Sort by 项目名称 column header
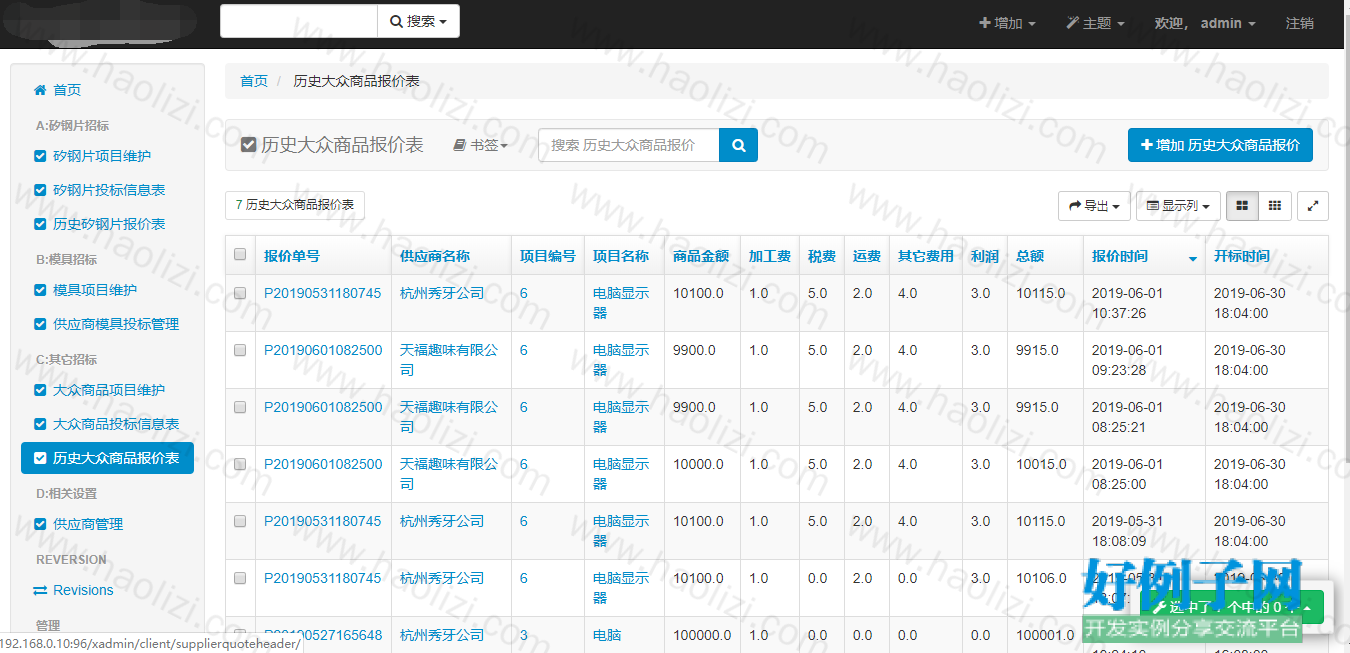This screenshot has height=653, width=1350. [621, 256]
